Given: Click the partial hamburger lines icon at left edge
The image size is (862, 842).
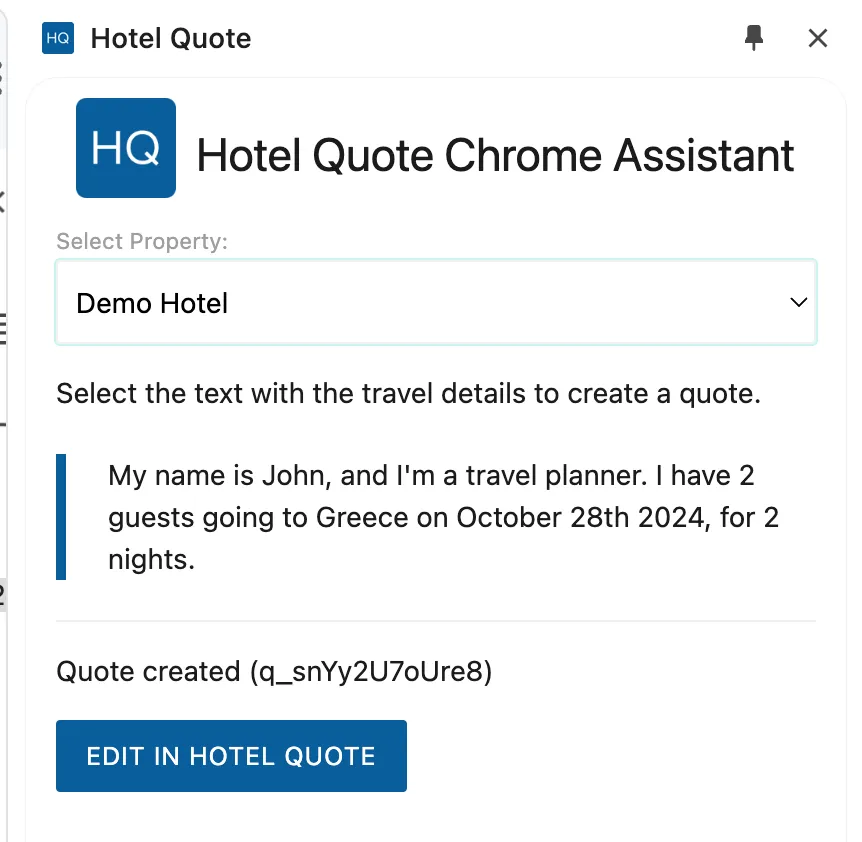Looking at the screenshot, I should 3,327.
